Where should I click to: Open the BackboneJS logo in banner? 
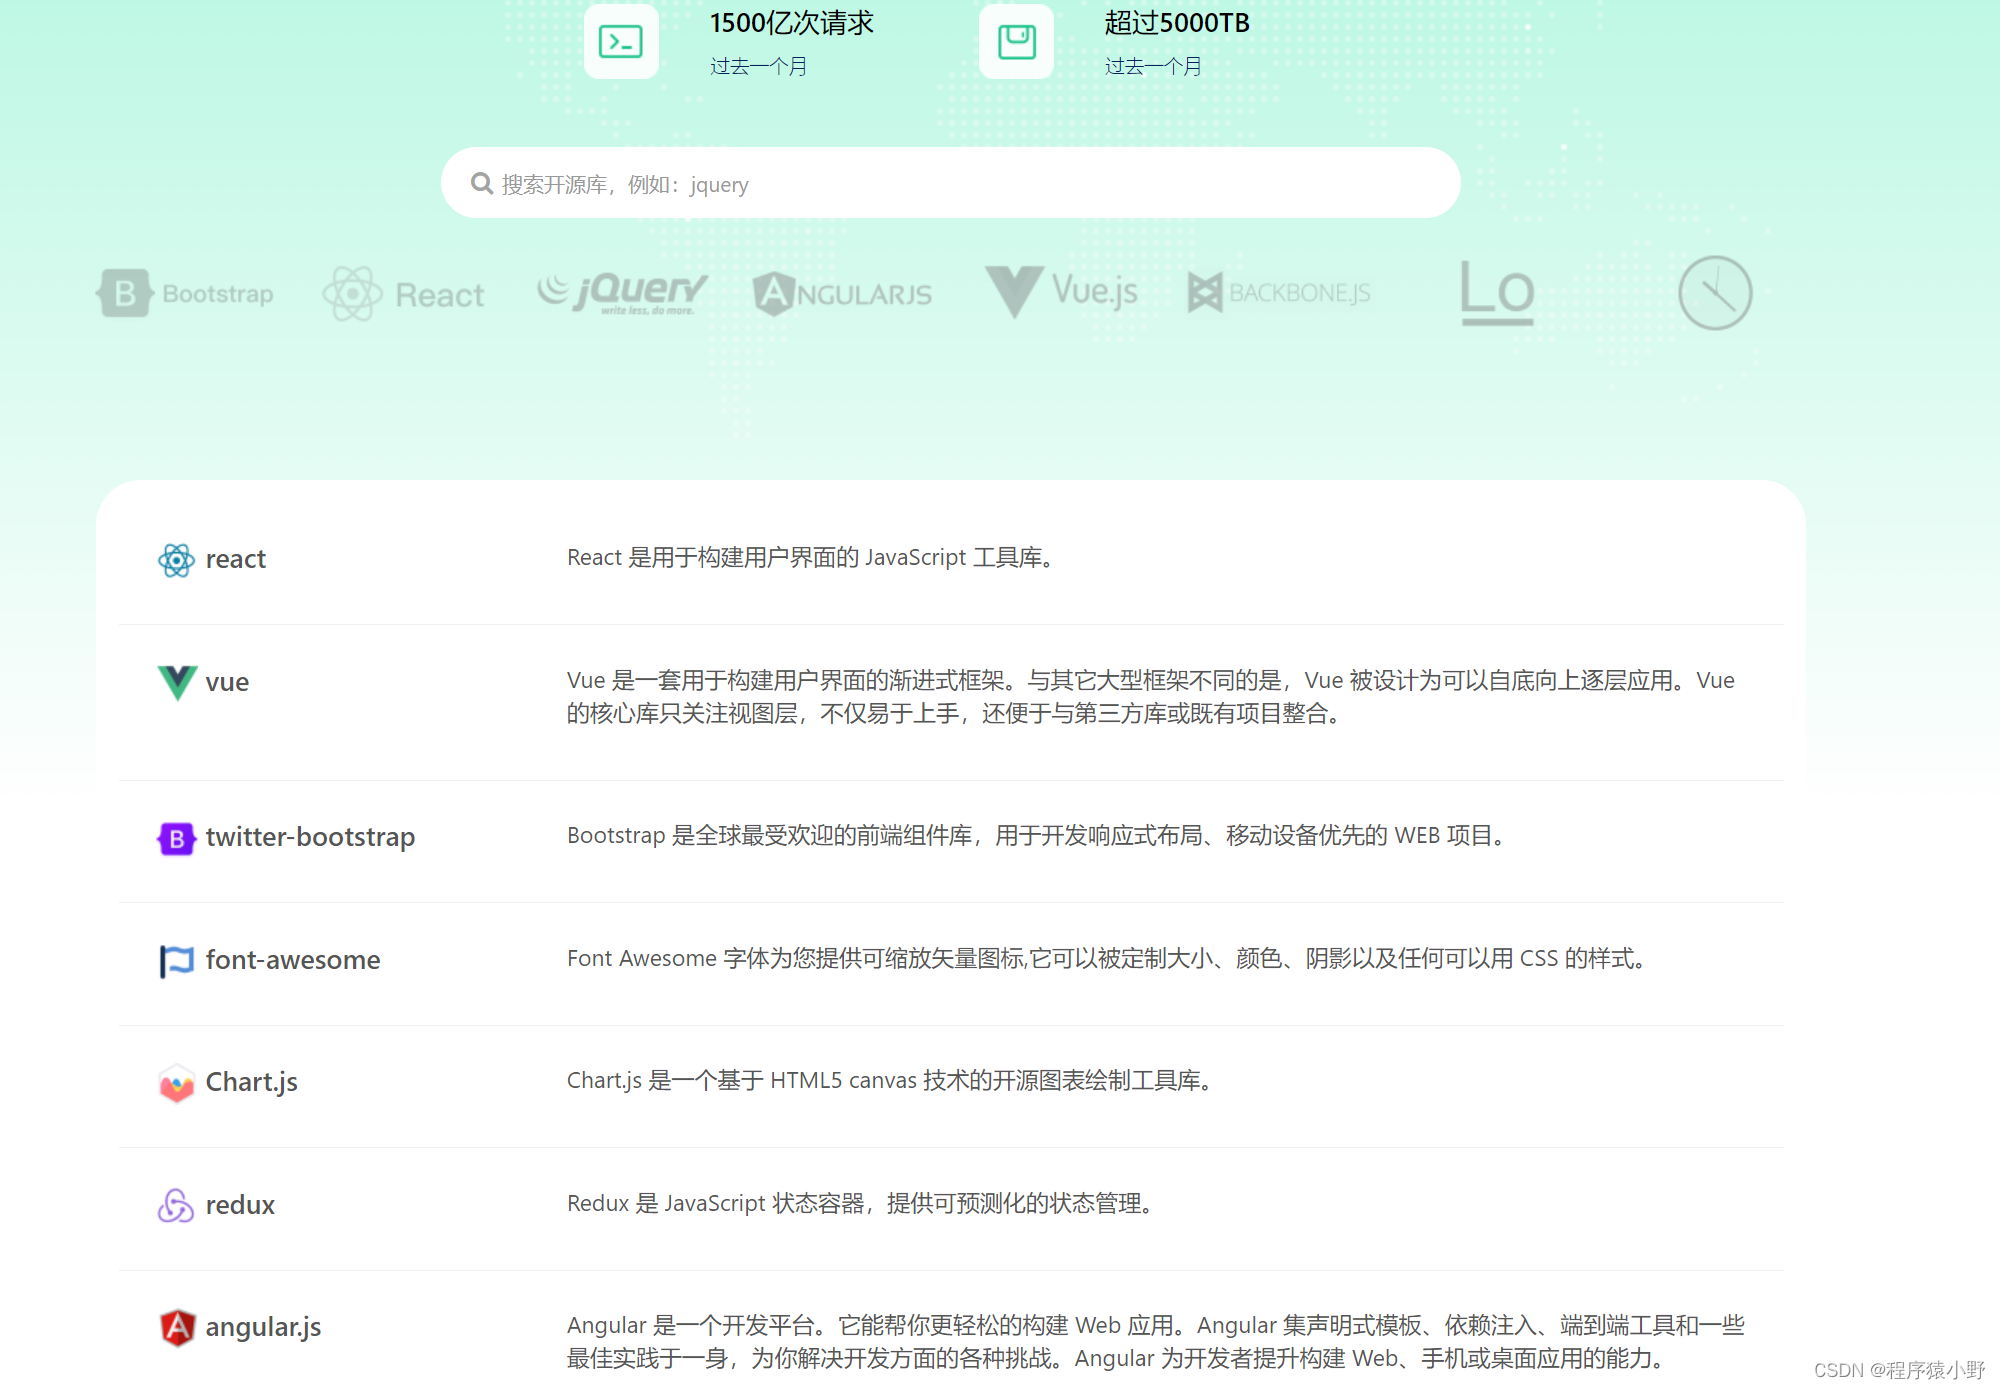click(x=1279, y=293)
